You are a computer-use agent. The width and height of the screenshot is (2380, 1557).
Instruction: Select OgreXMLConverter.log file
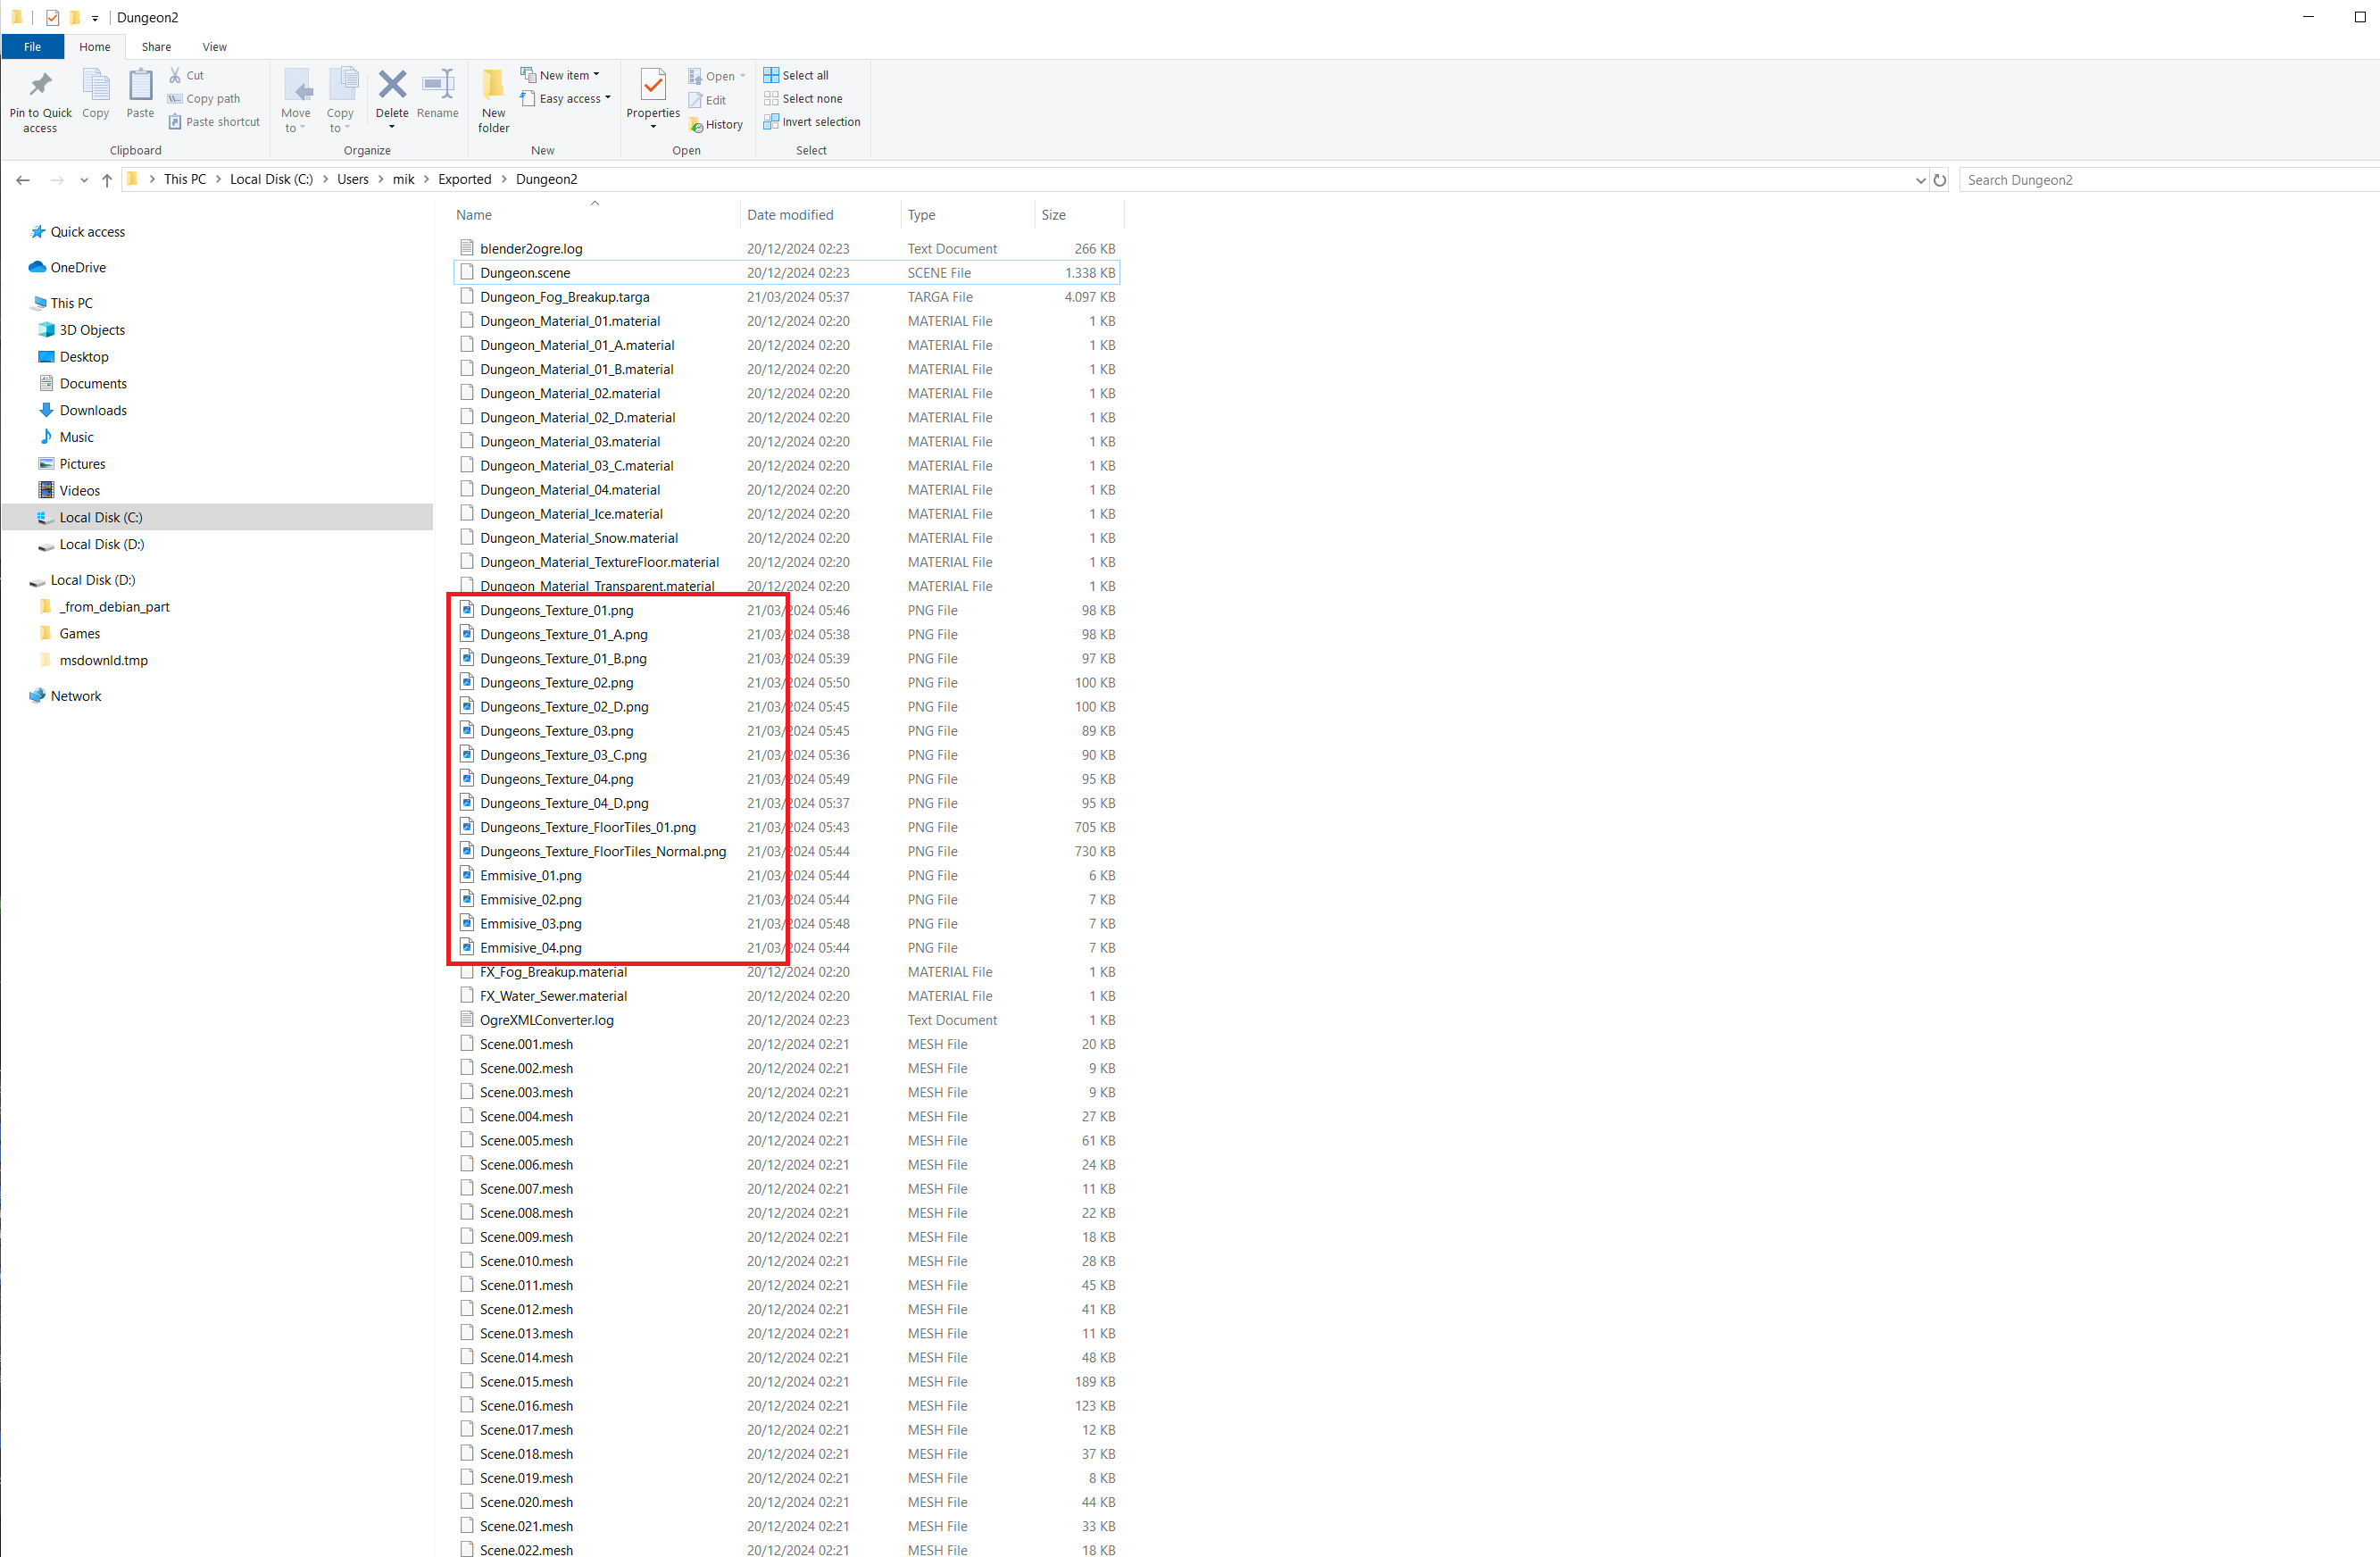[787, 1020]
